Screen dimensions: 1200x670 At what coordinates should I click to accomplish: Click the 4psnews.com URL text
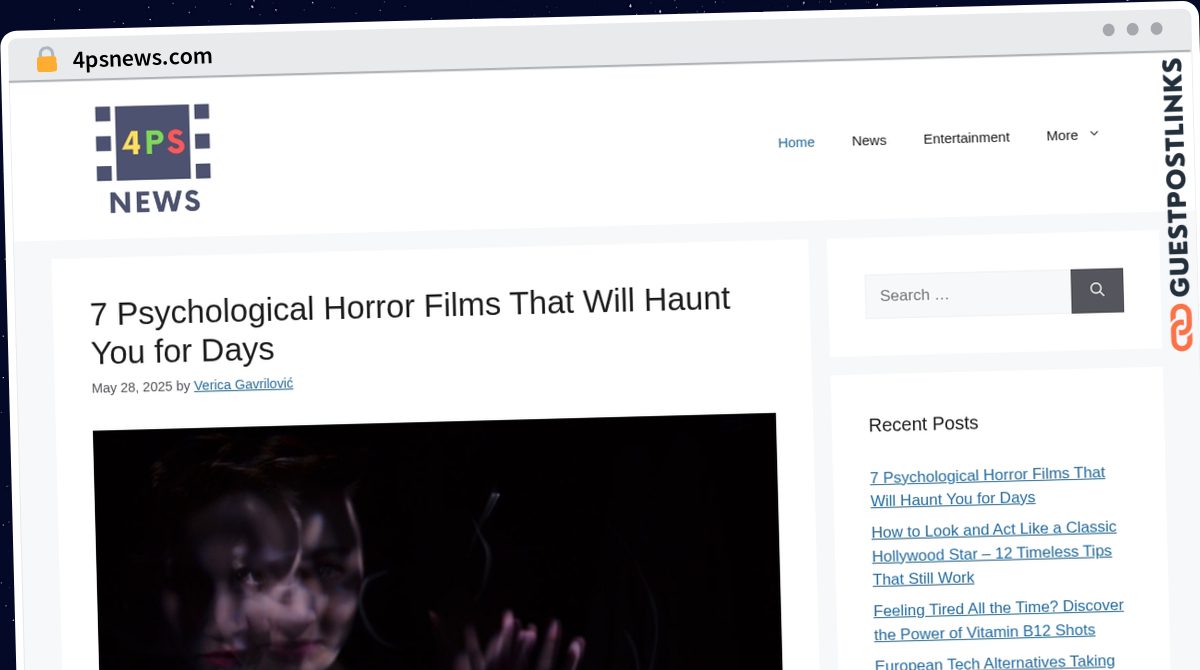pos(142,58)
